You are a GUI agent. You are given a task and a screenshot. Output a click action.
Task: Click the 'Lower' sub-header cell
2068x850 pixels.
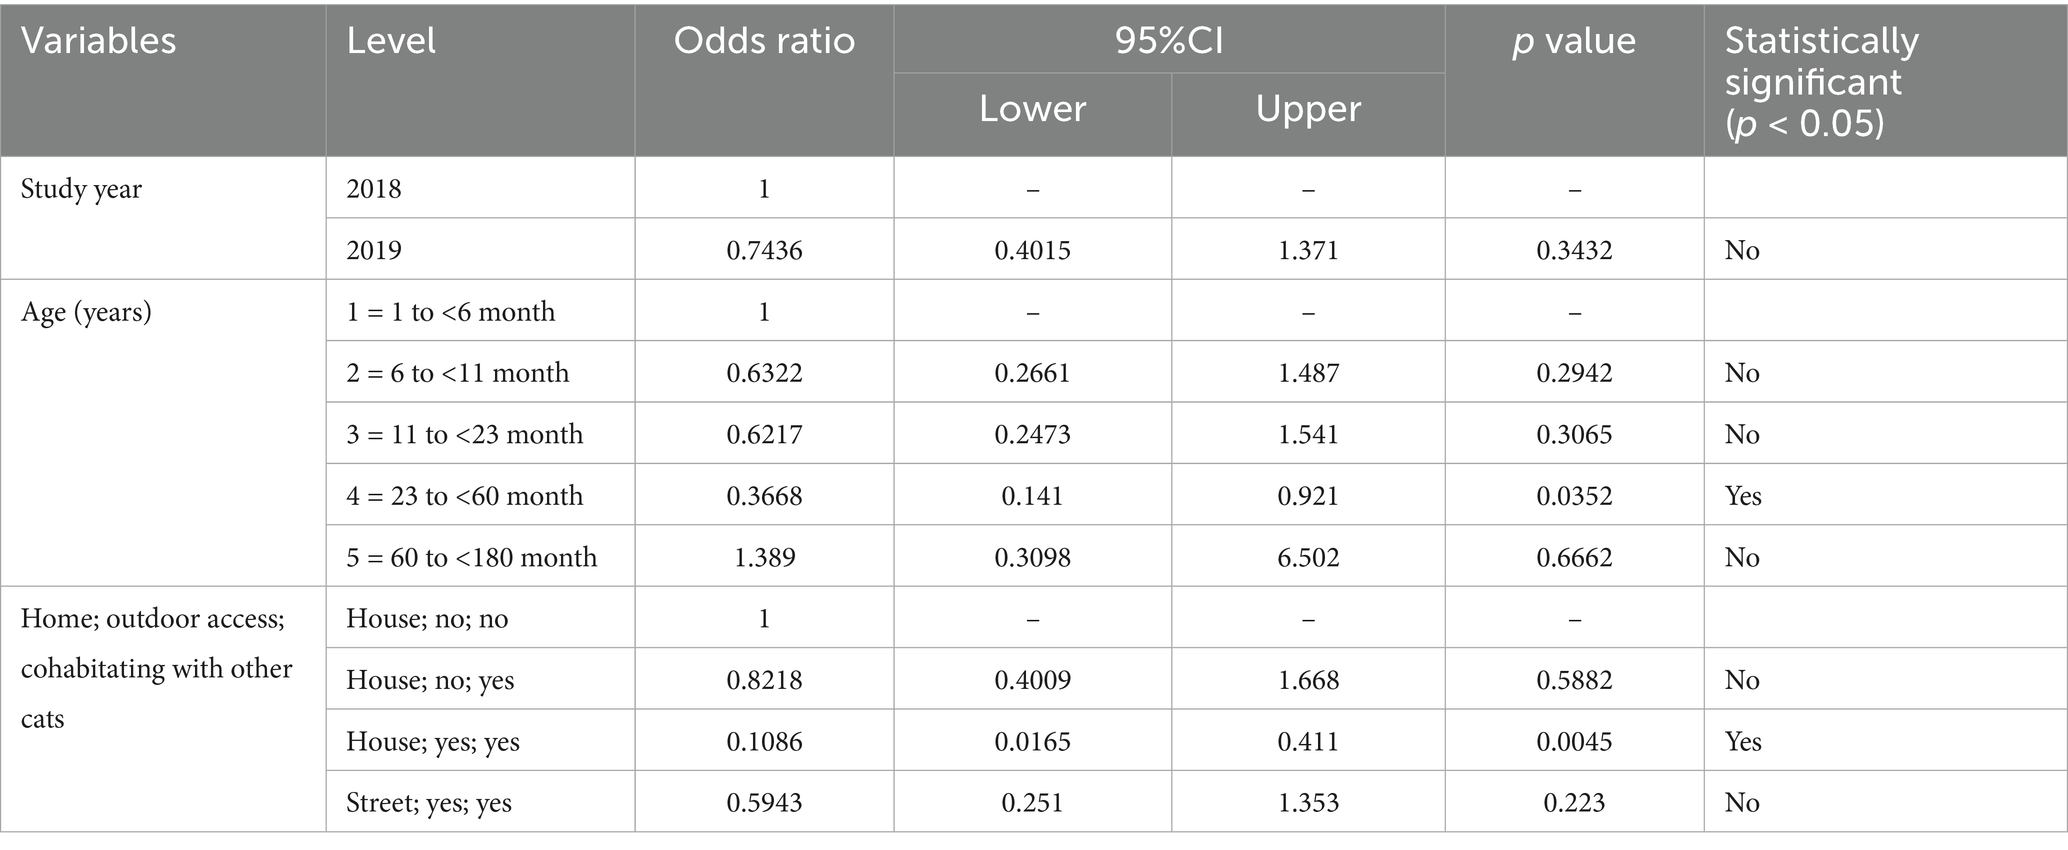[1032, 109]
